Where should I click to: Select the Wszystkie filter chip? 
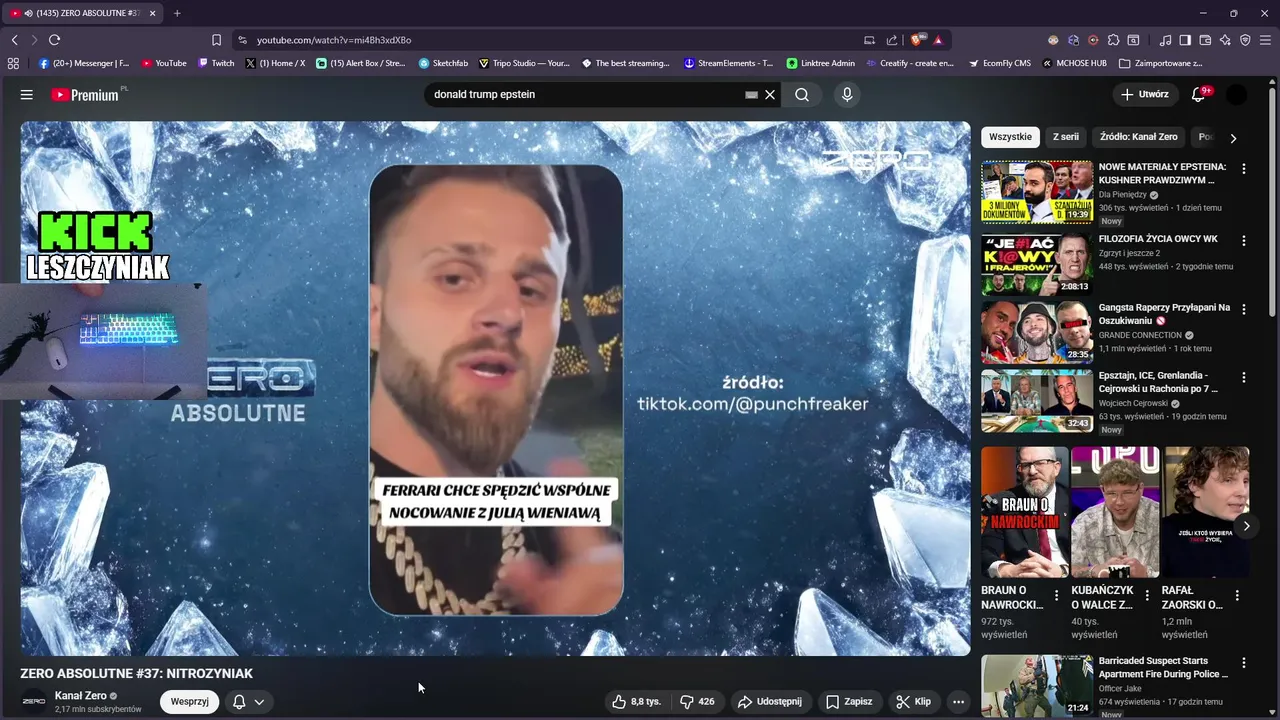[1010, 137]
